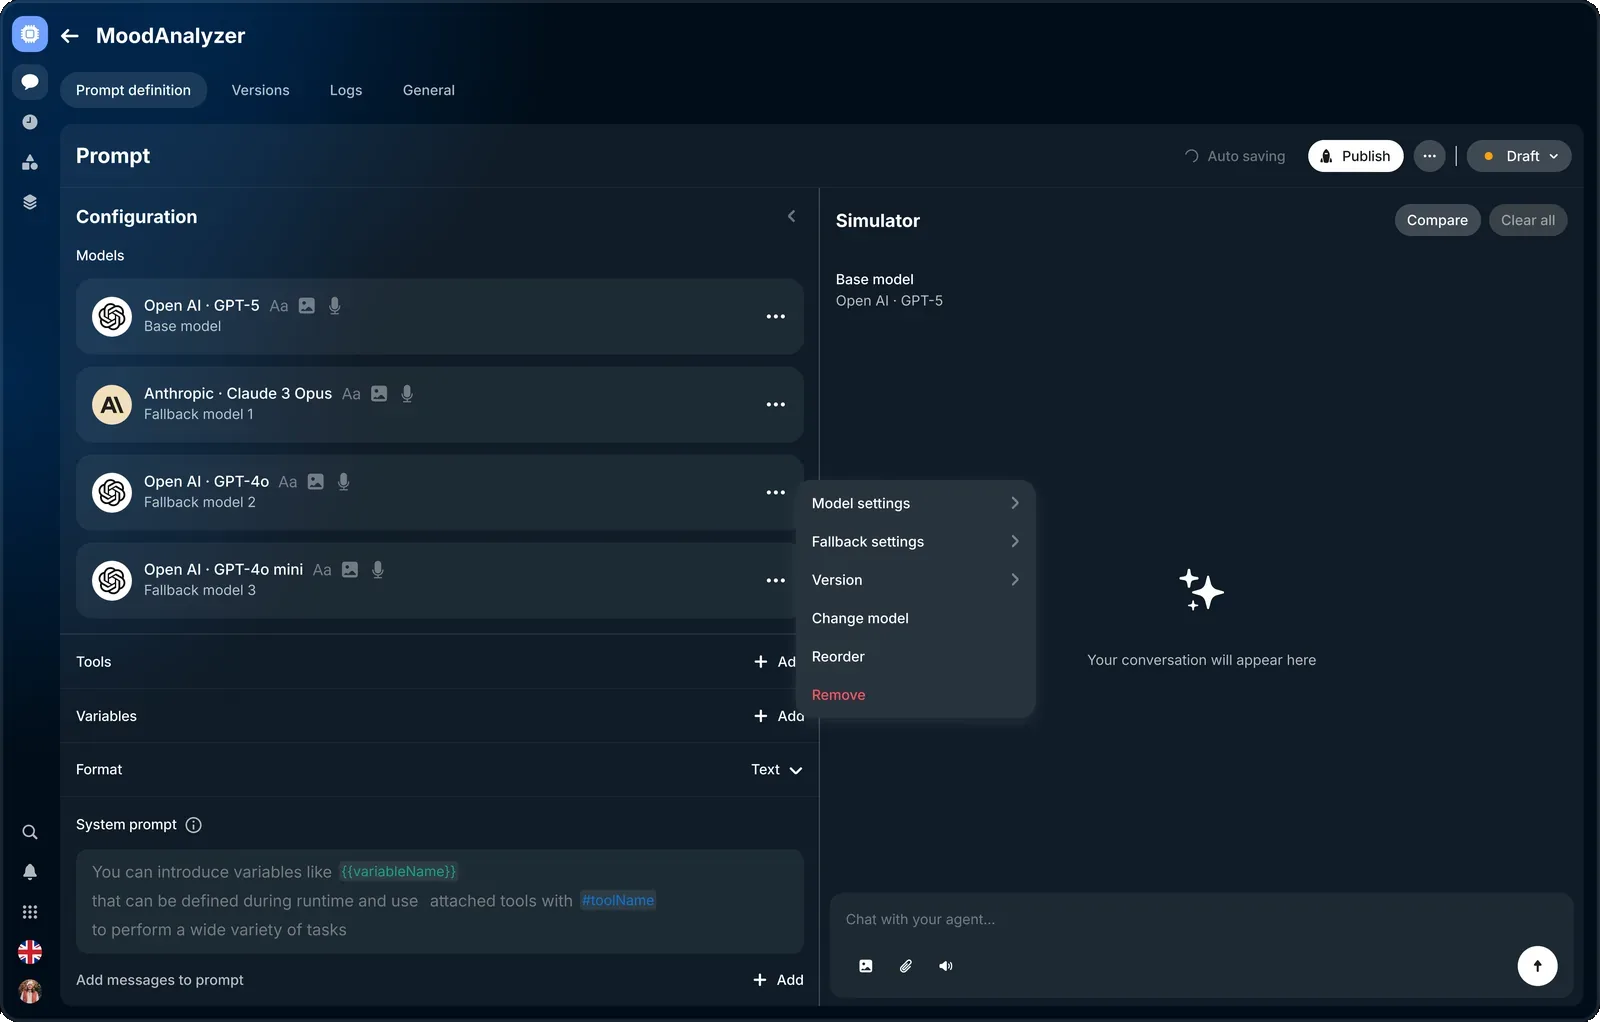Click the image capability icon for Claude 3 Opus

[379, 394]
